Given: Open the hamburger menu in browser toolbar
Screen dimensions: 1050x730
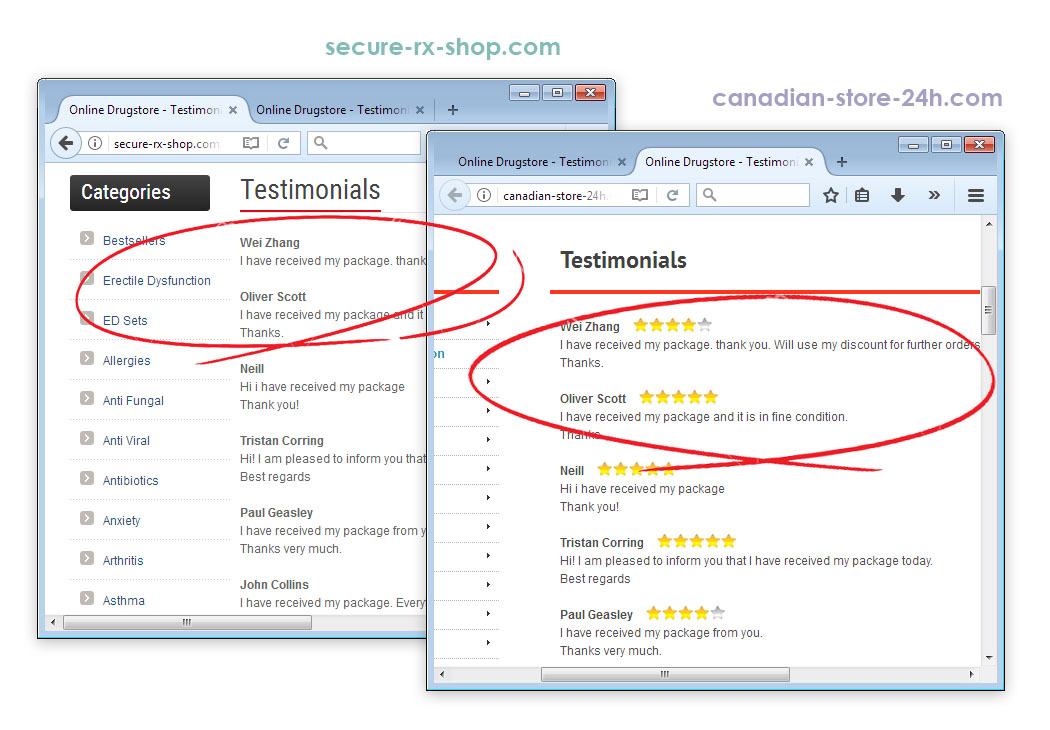Looking at the screenshot, I should 976,195.
